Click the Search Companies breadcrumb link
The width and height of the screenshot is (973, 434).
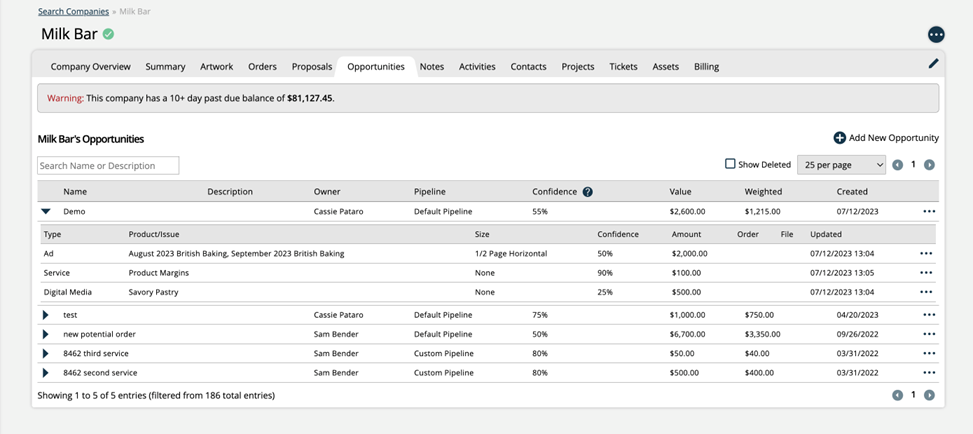coord(73,11)
